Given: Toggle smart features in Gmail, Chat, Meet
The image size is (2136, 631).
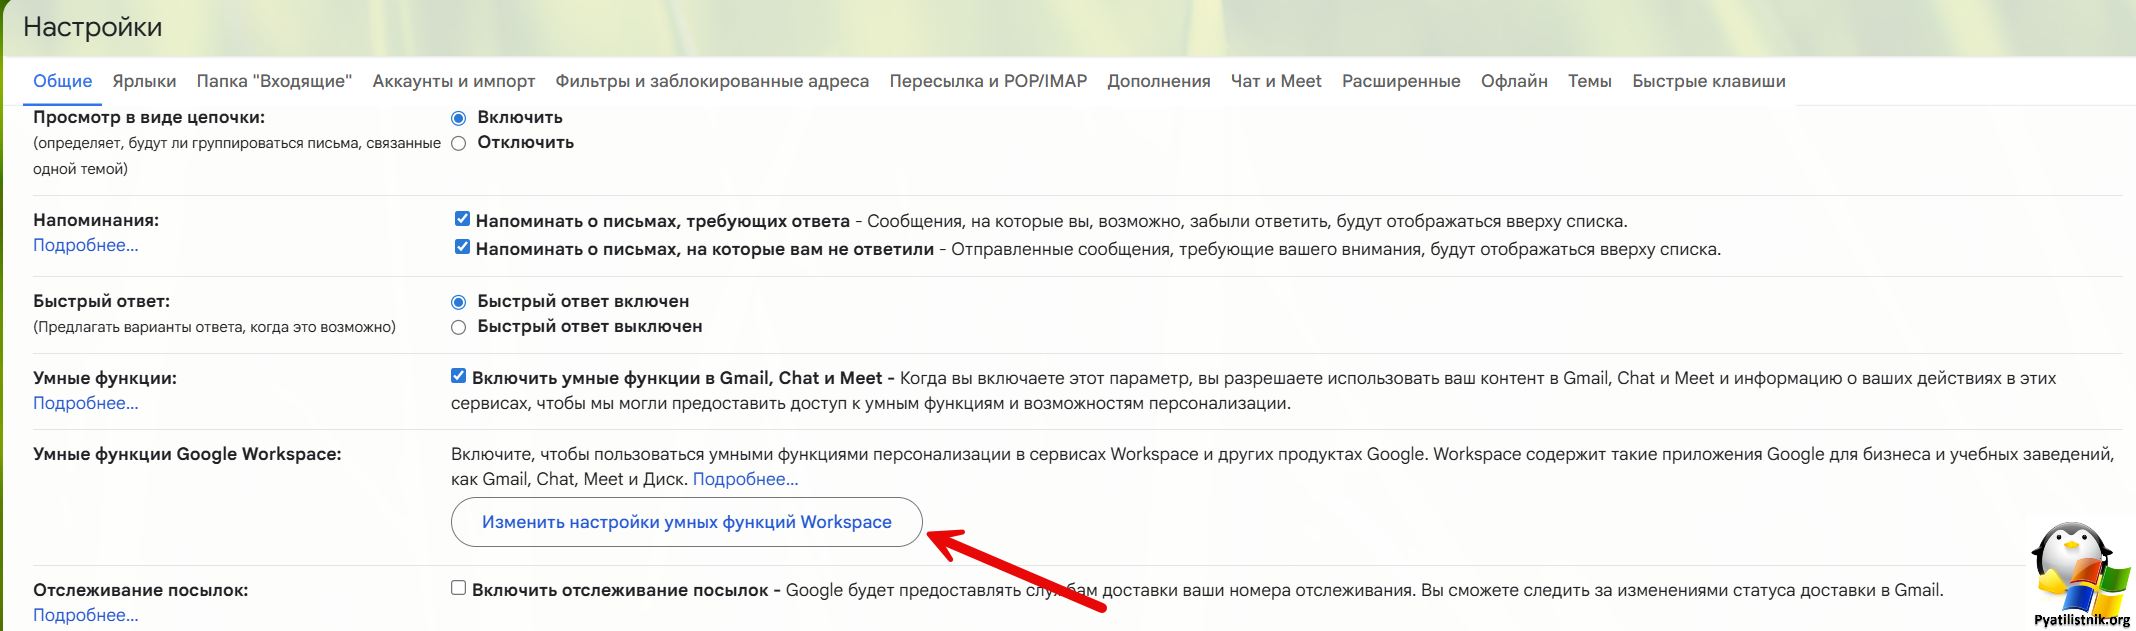Looking at the screenshot, I should 459,376.
